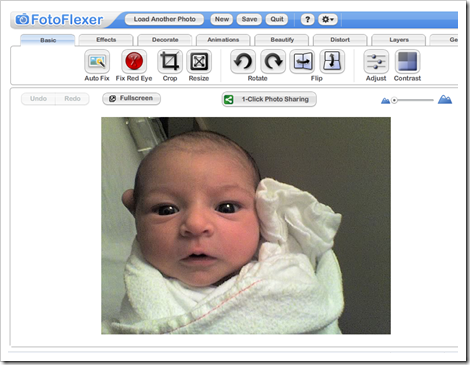470x365 pixels.
Task: Click the zoom slider handle
Action: [394, 100]
